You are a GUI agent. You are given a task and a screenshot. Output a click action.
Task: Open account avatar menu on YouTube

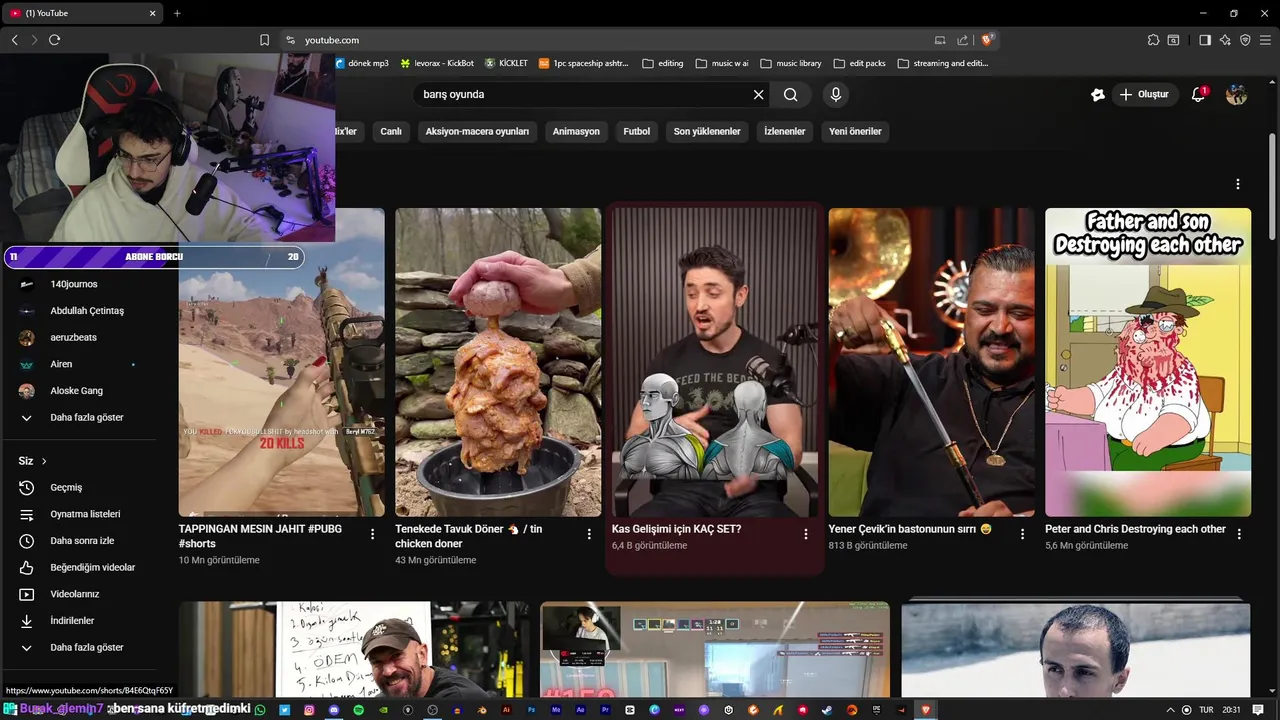[x=1236, y=94]
